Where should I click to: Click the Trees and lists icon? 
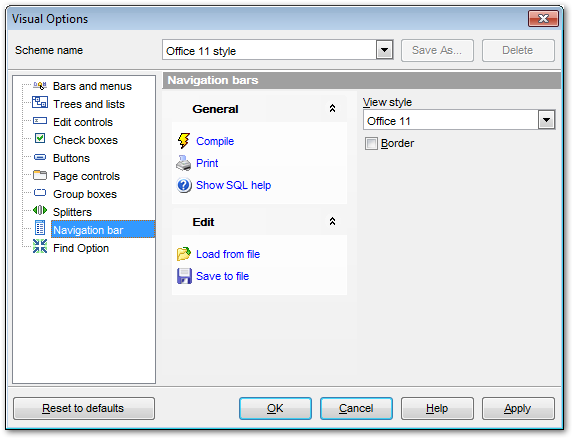tap(40, 102)
